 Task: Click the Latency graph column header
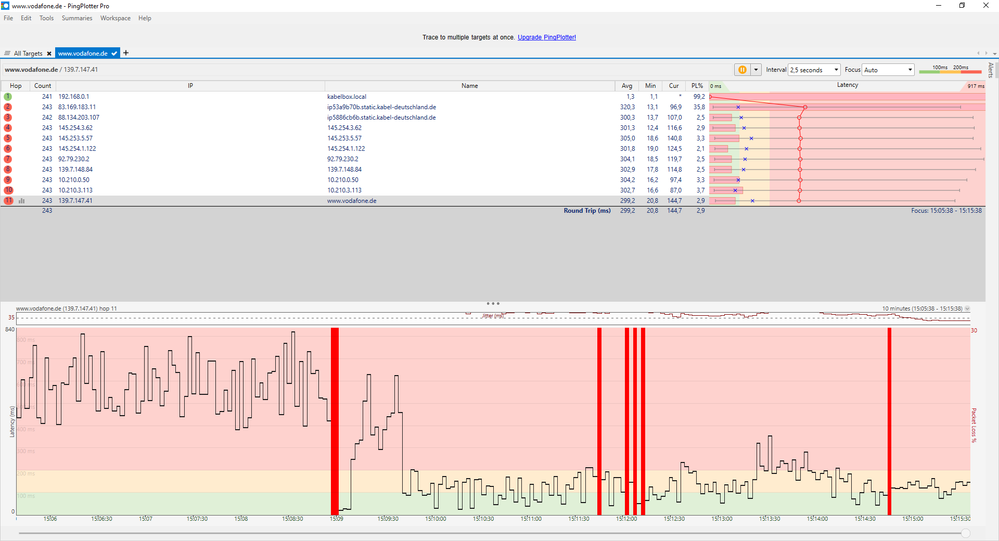click(847, 85)
